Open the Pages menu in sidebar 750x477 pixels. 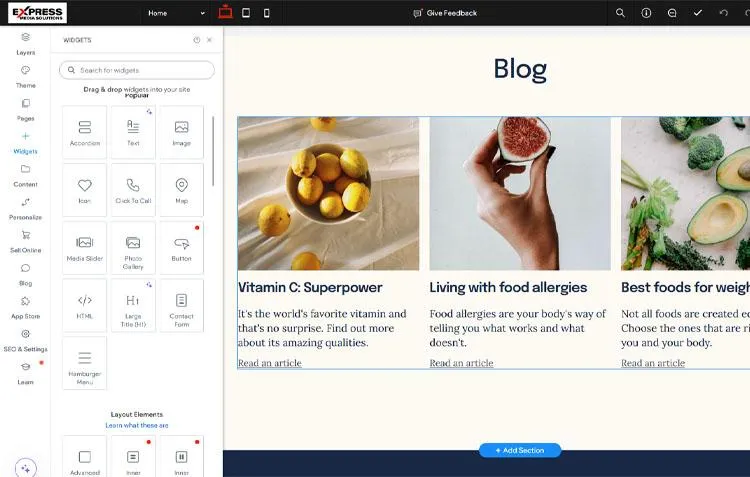coord(25,110)
